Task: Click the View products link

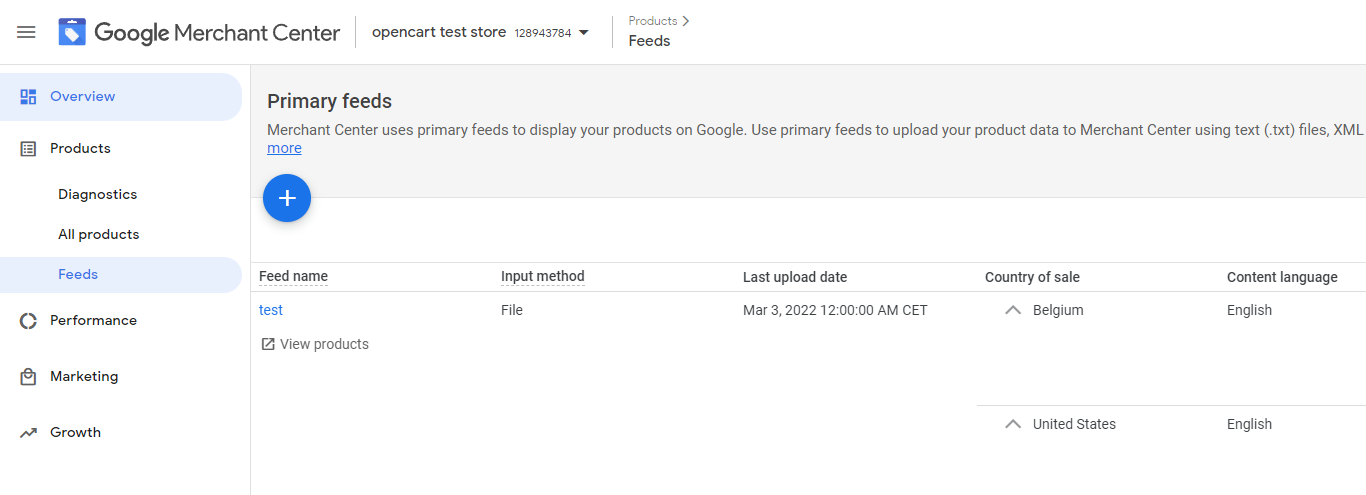Action: [x=324, y=344]
